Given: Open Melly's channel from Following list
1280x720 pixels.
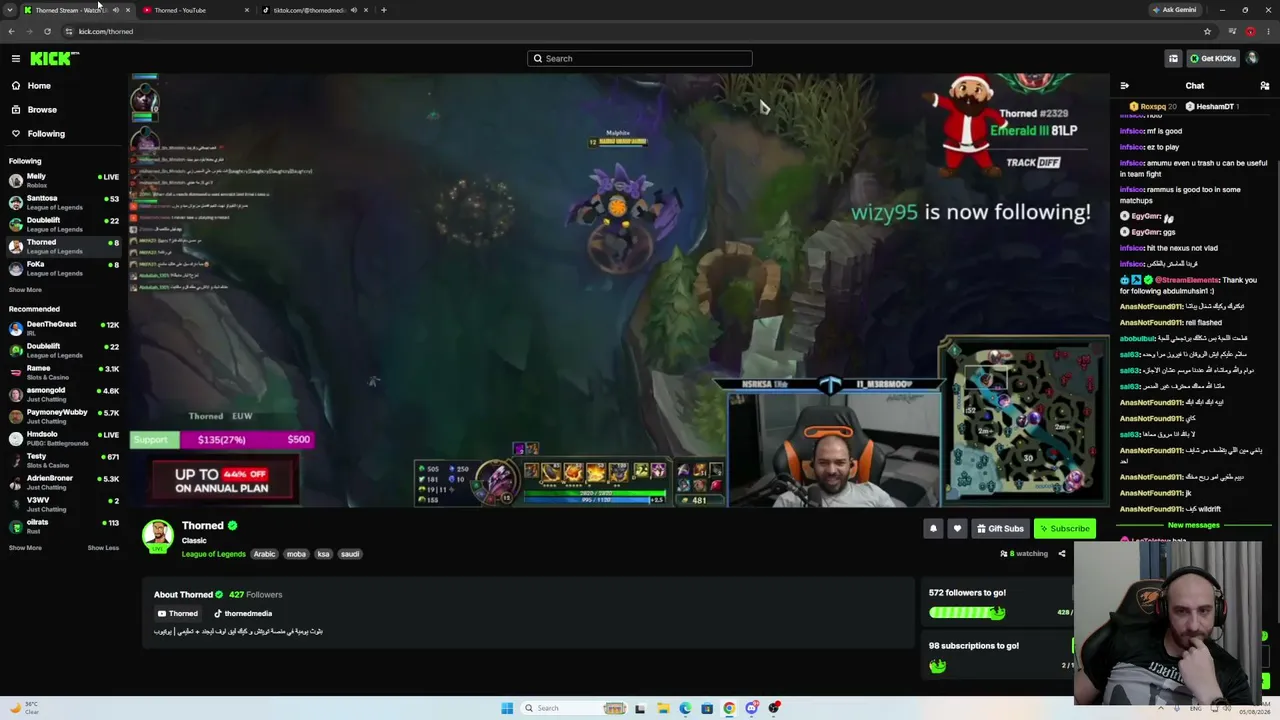Looking at the screenshot, I should [64, 181].
